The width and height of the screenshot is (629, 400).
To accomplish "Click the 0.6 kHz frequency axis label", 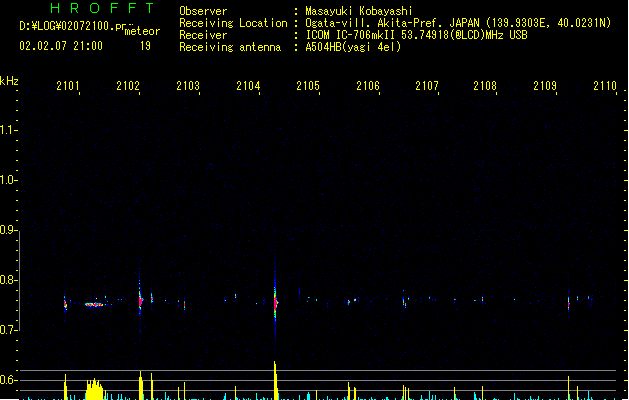I will coord(8,380).
